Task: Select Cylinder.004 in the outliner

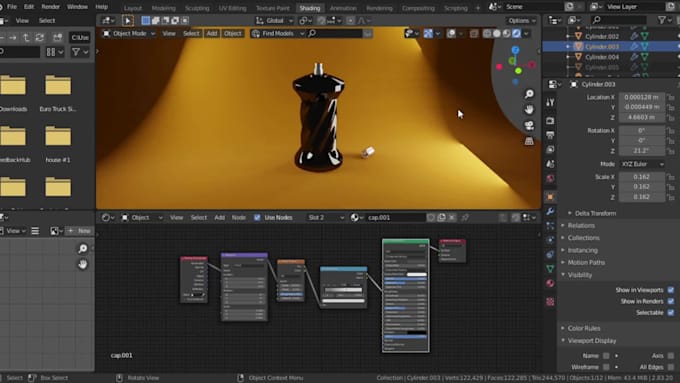Action: pos(602,57)
